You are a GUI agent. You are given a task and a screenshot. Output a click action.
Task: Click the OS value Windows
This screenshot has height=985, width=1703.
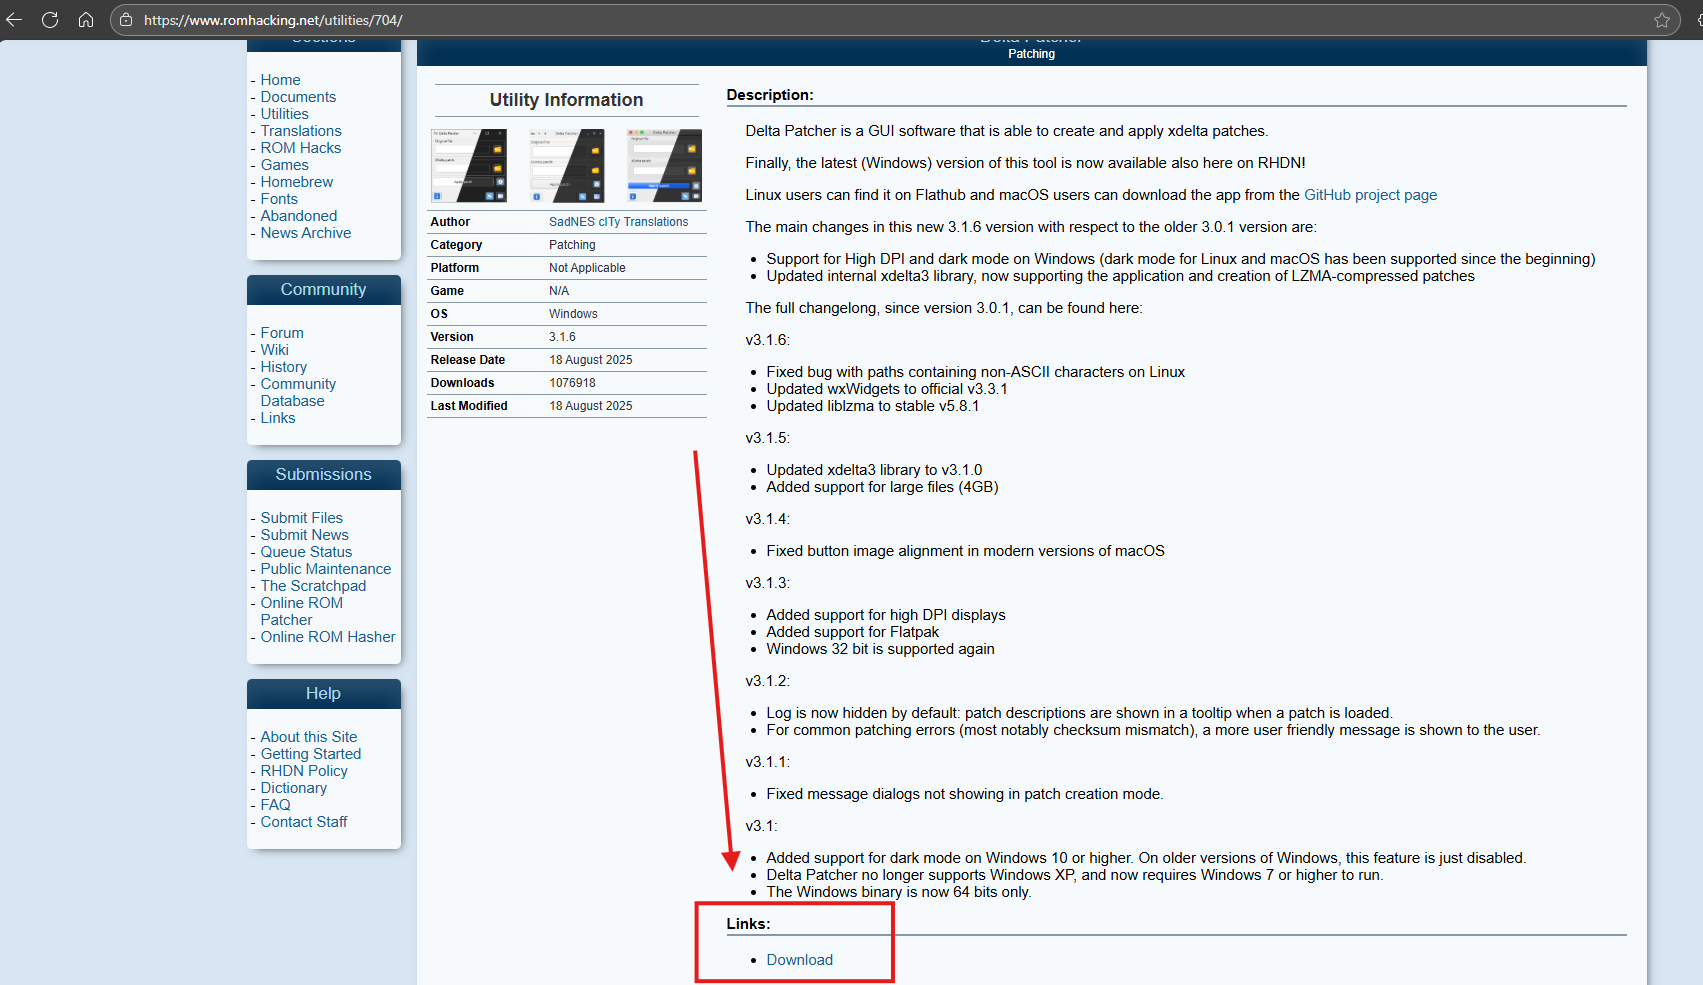(x=573, y=314)
